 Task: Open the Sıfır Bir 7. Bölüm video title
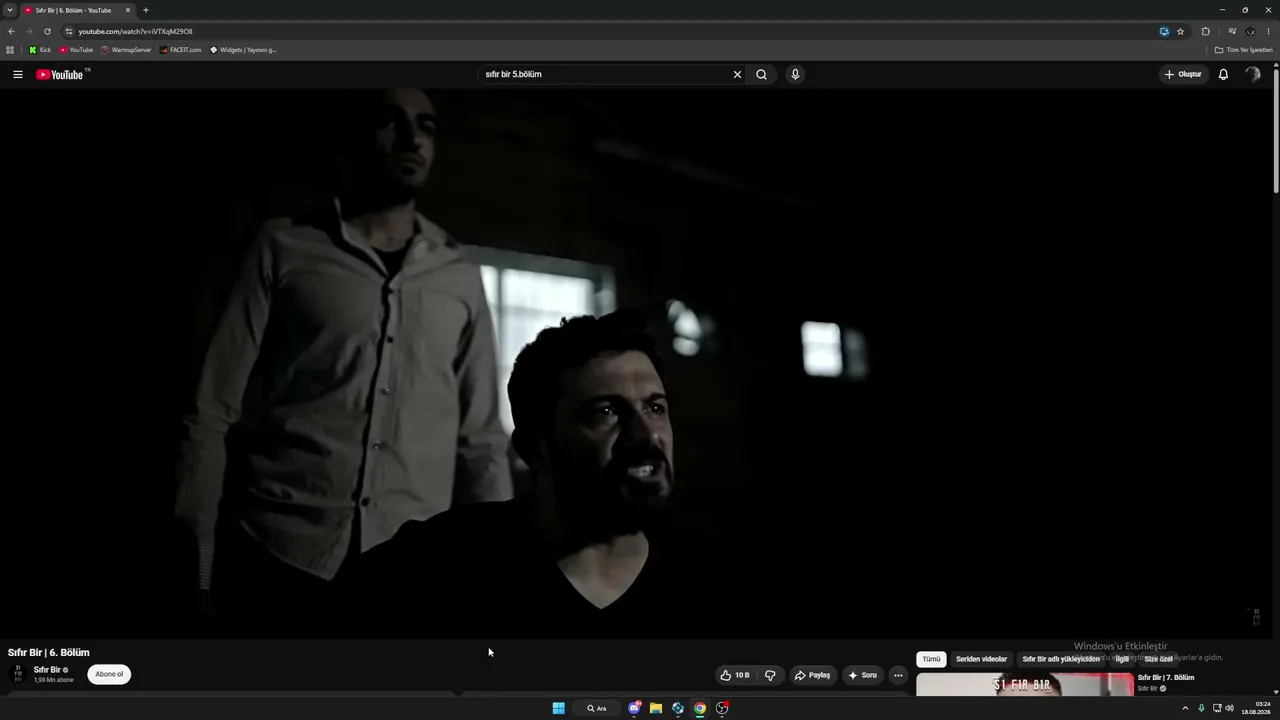coord(1166,678)
